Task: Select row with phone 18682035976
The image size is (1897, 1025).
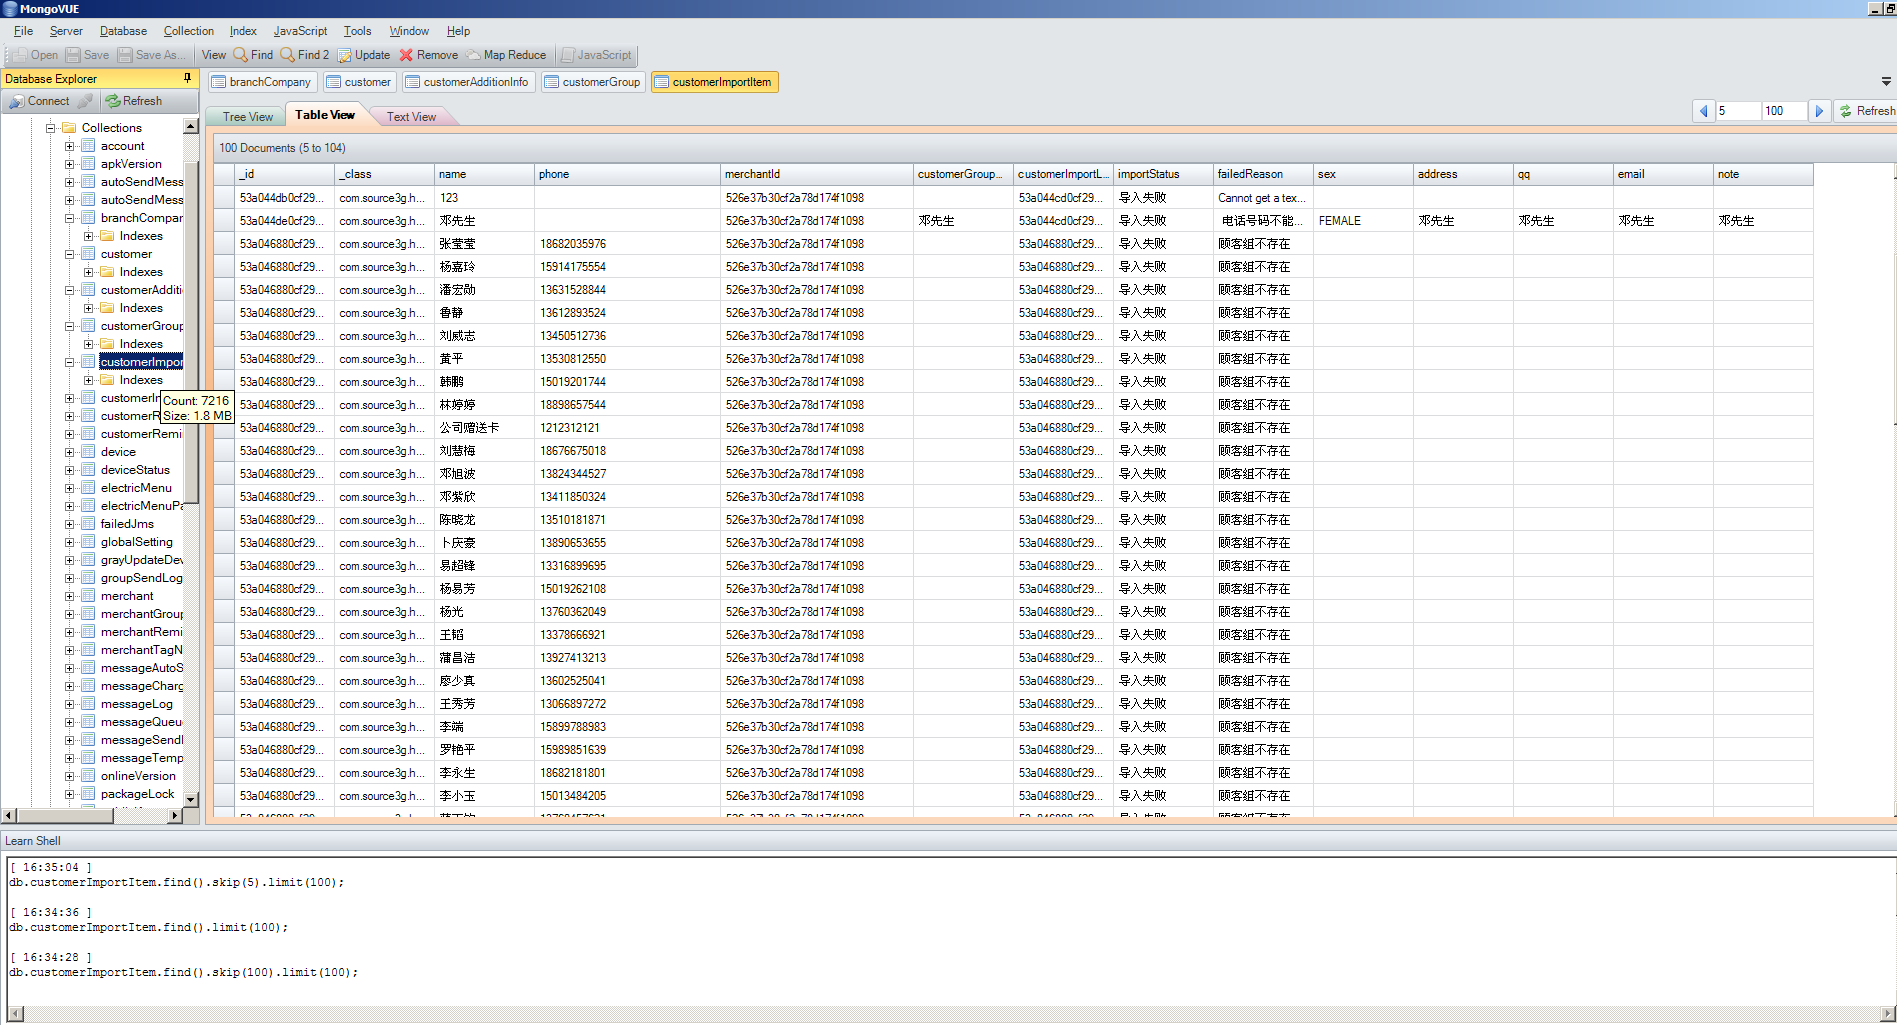Action: (x=1013, y=244)
